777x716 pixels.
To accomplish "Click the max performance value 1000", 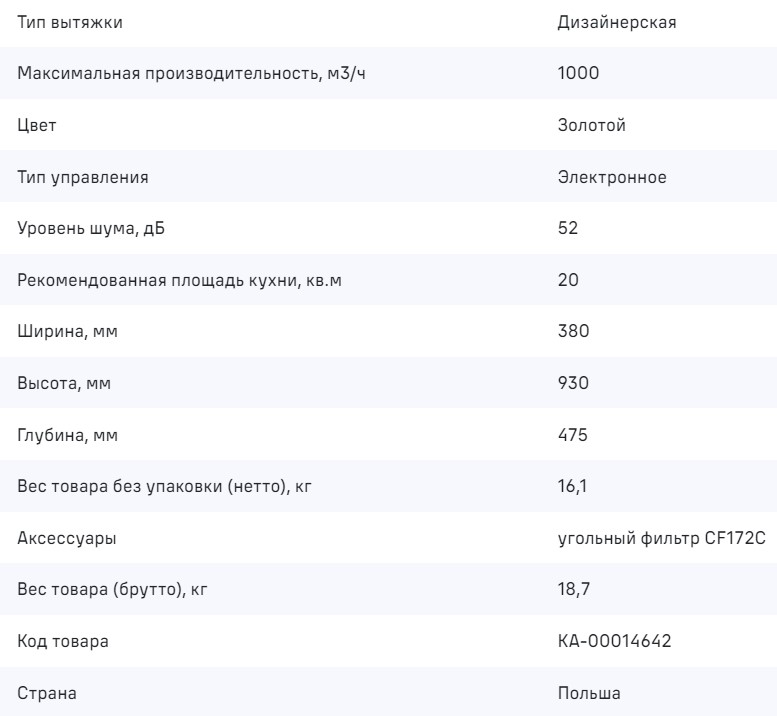I will 578,74.
